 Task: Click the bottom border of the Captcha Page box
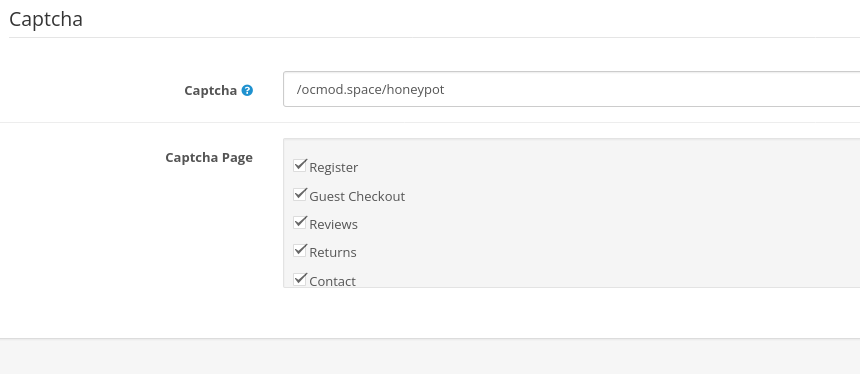[572, 287]
